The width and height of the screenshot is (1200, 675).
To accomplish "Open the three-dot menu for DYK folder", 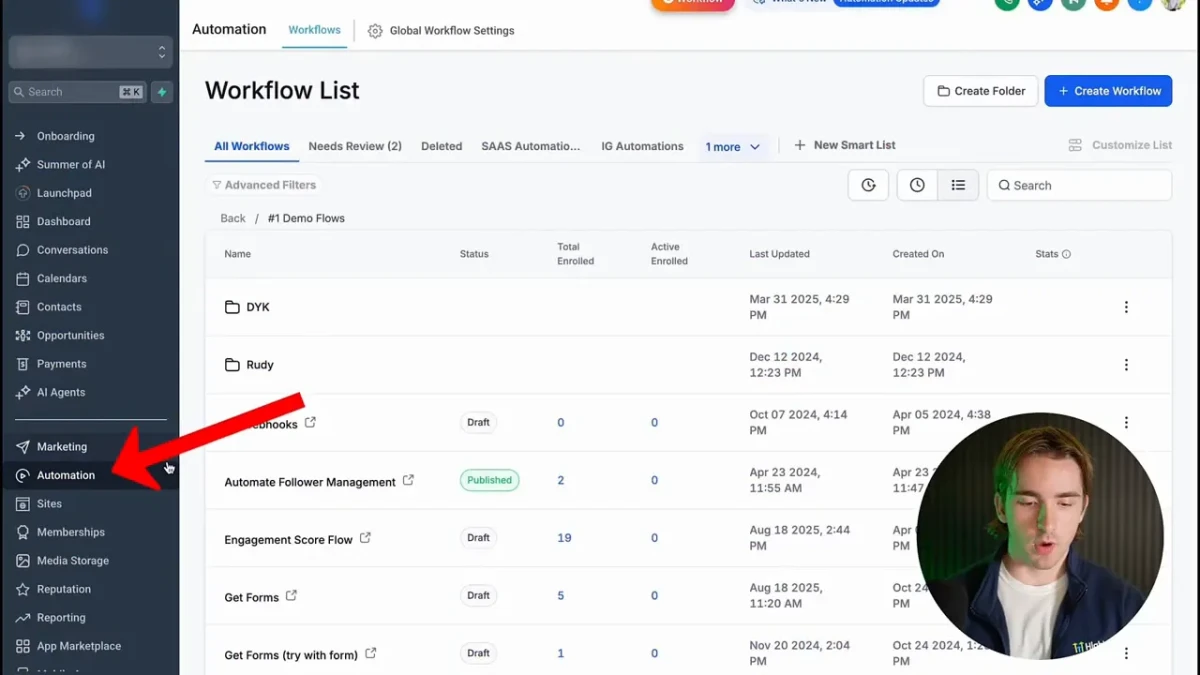I will click(x=1126, y=307).
